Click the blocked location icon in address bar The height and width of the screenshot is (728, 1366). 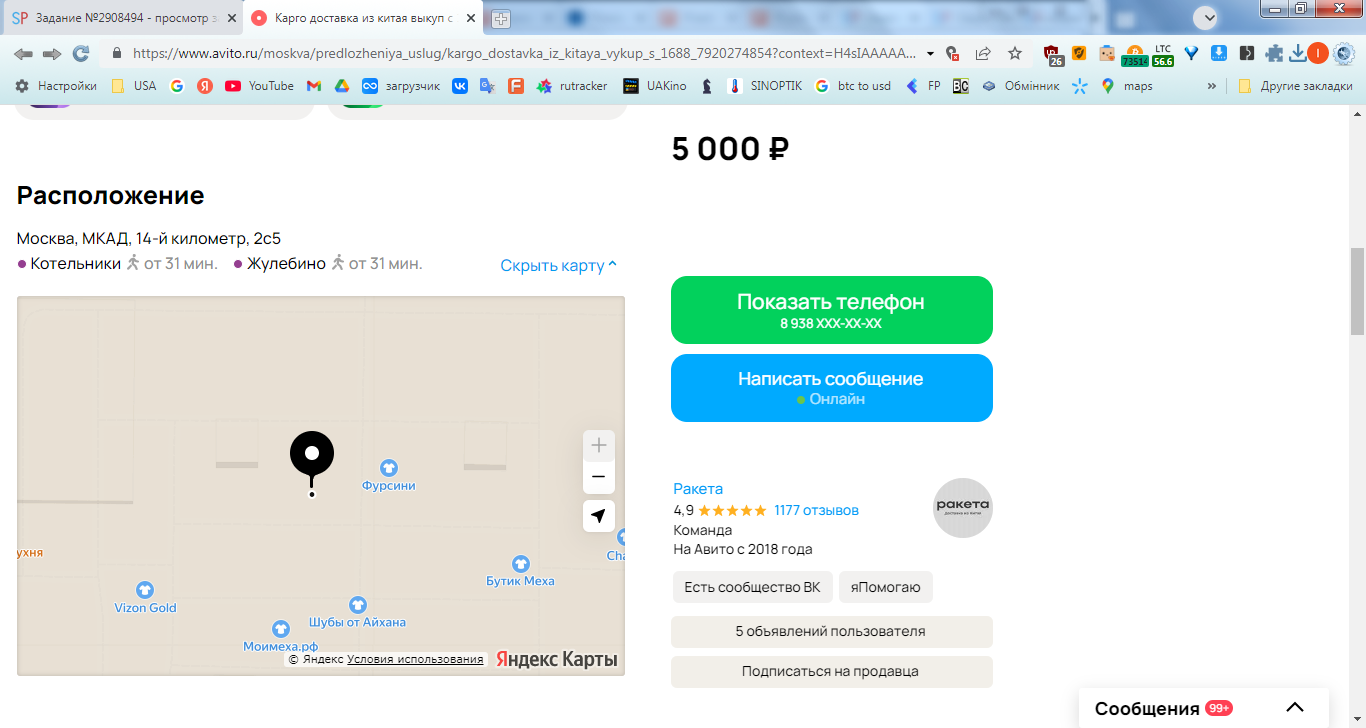click(953, 53)
